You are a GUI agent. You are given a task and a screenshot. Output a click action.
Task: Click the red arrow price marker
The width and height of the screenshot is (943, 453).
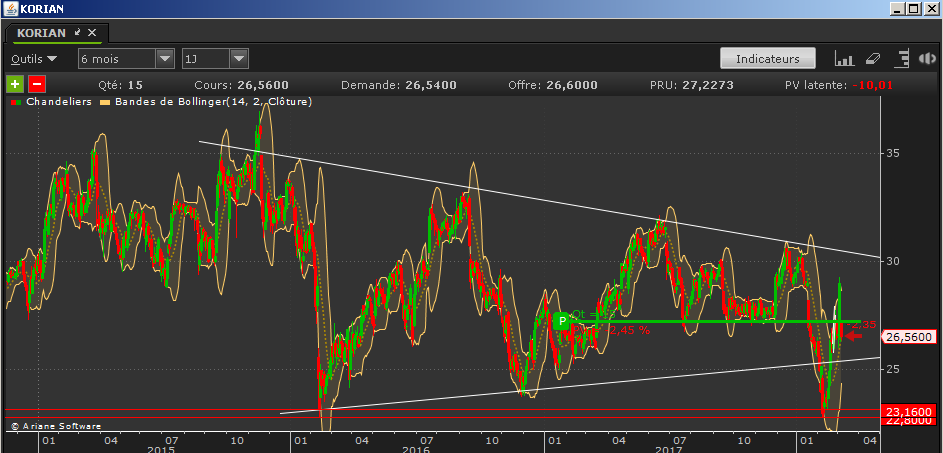coord(853,336)
